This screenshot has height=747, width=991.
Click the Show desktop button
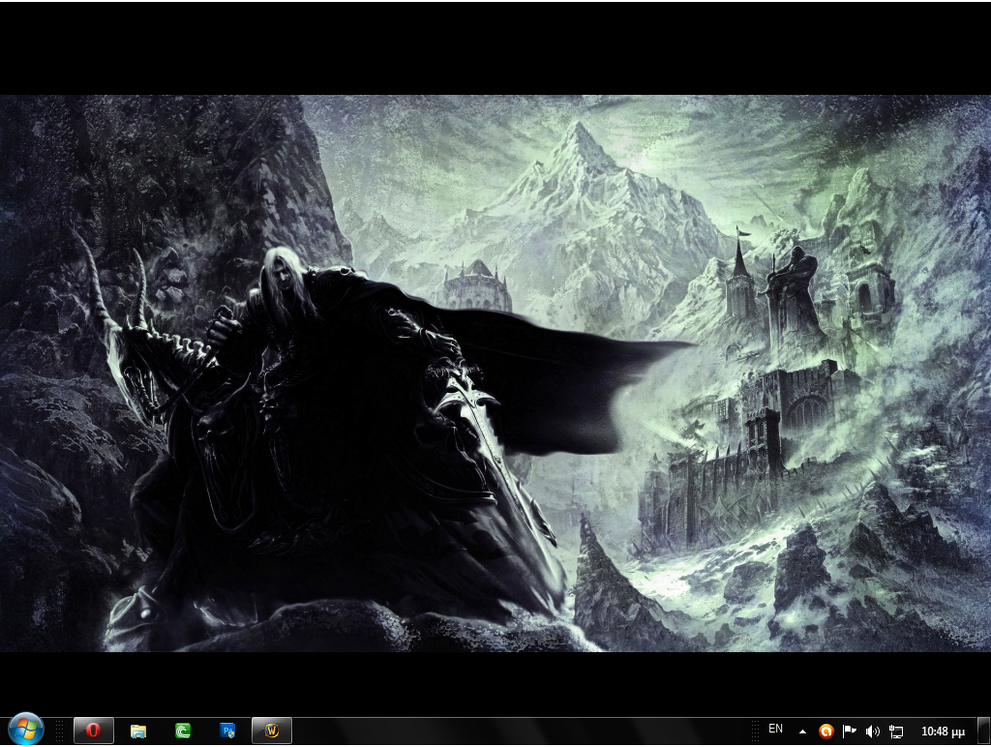(x=984, y=731)
